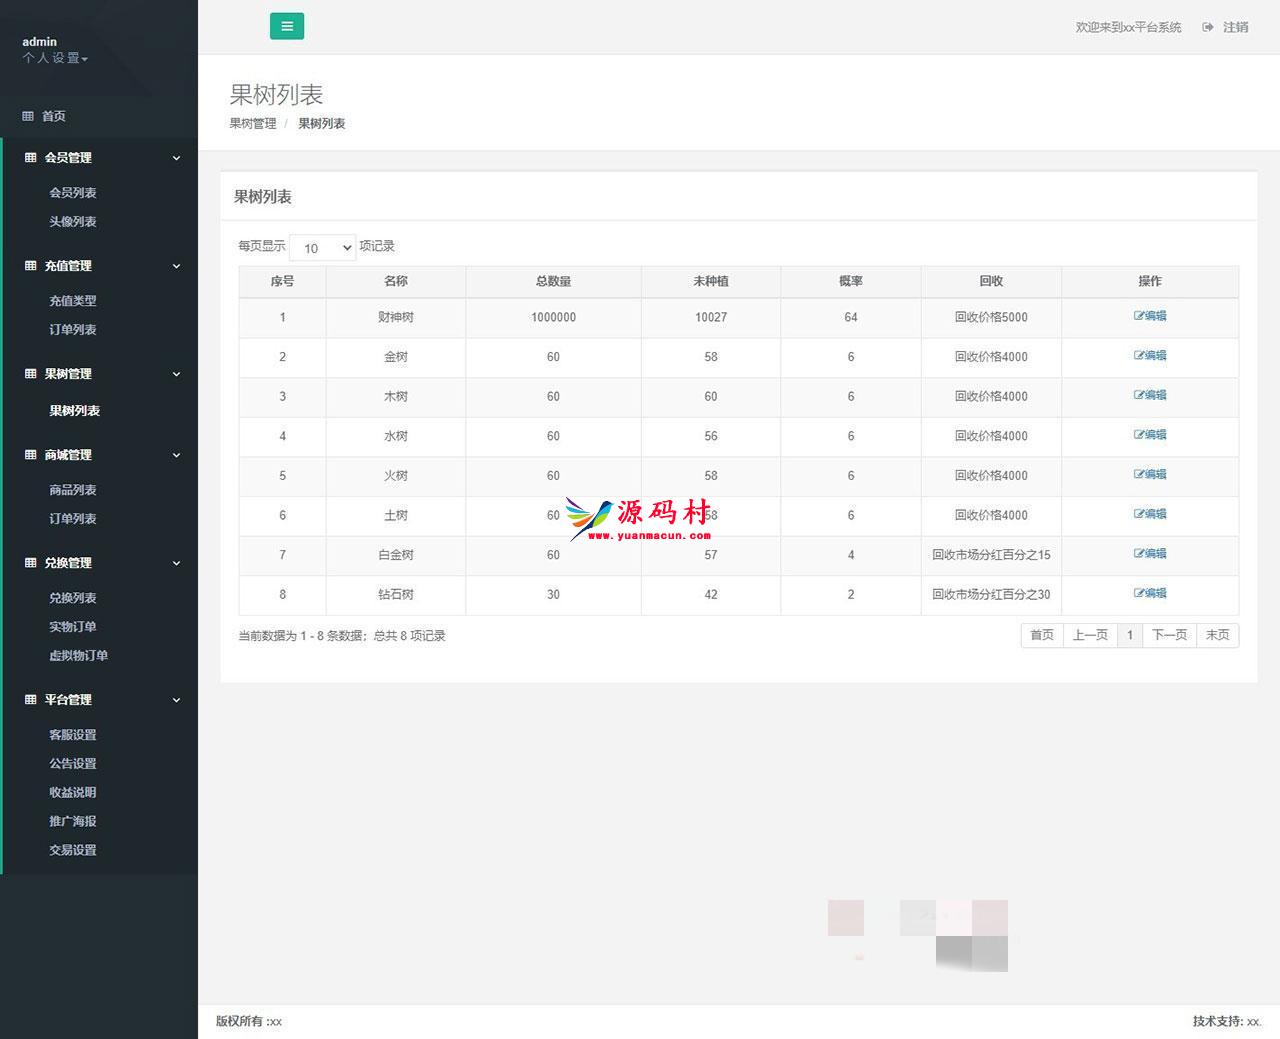
Task: Click the green hamburger menu toggle button
Action: [x=287, y=27]
